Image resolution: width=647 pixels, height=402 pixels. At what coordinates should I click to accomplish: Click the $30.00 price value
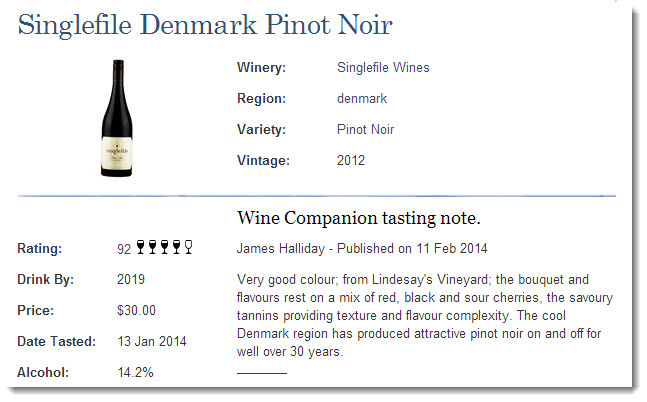click(136, 310)
